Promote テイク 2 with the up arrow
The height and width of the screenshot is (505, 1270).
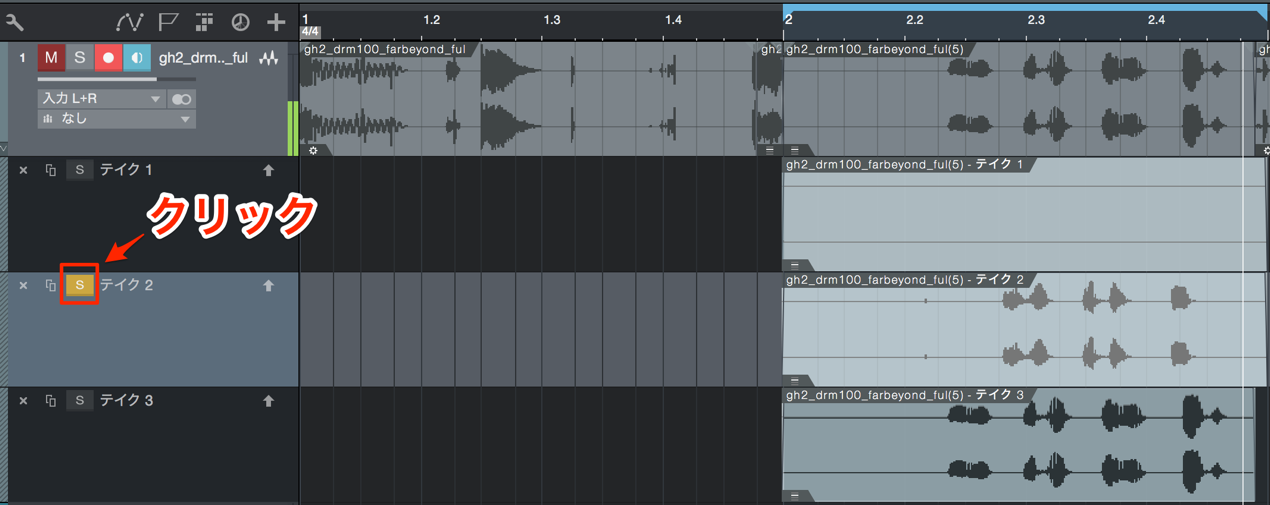[x=268, y=286]
